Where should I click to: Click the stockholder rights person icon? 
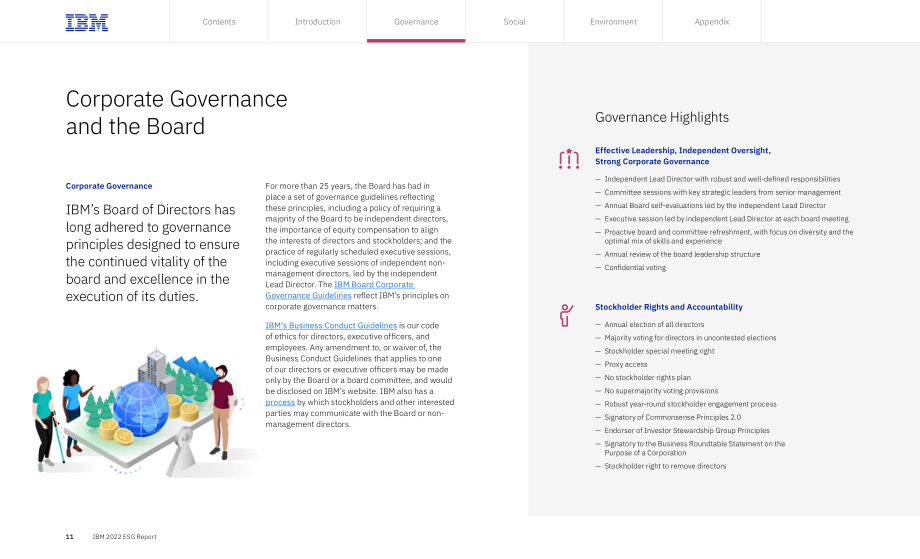[x=566, y=316]
